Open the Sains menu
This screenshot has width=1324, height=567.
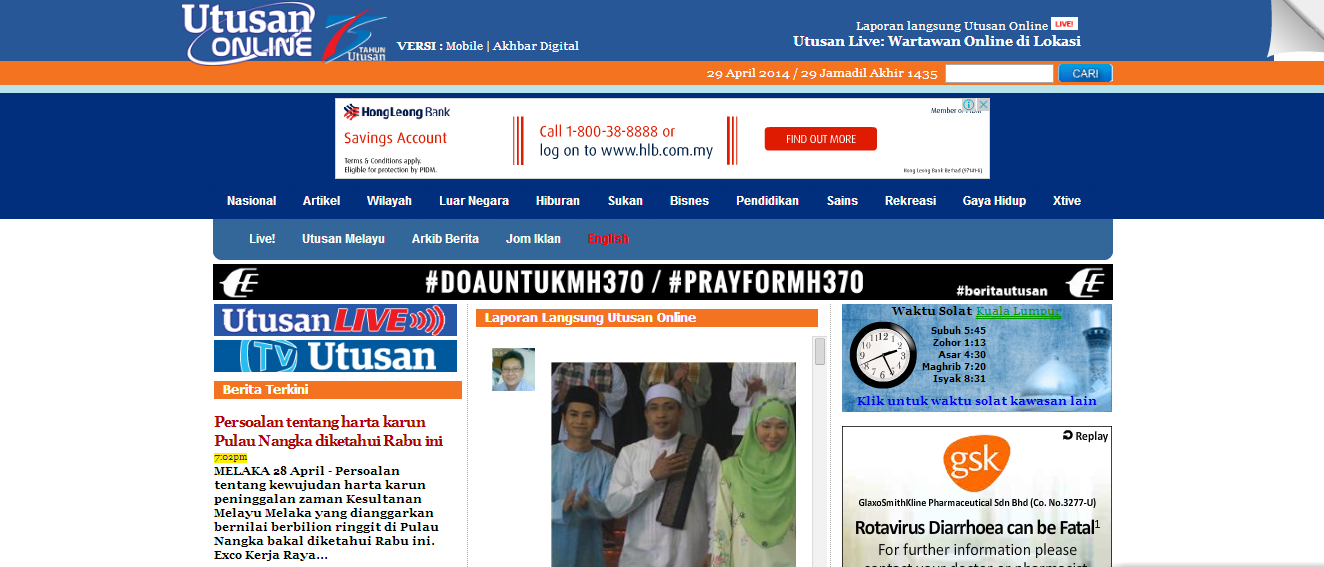tap(842, 201)
